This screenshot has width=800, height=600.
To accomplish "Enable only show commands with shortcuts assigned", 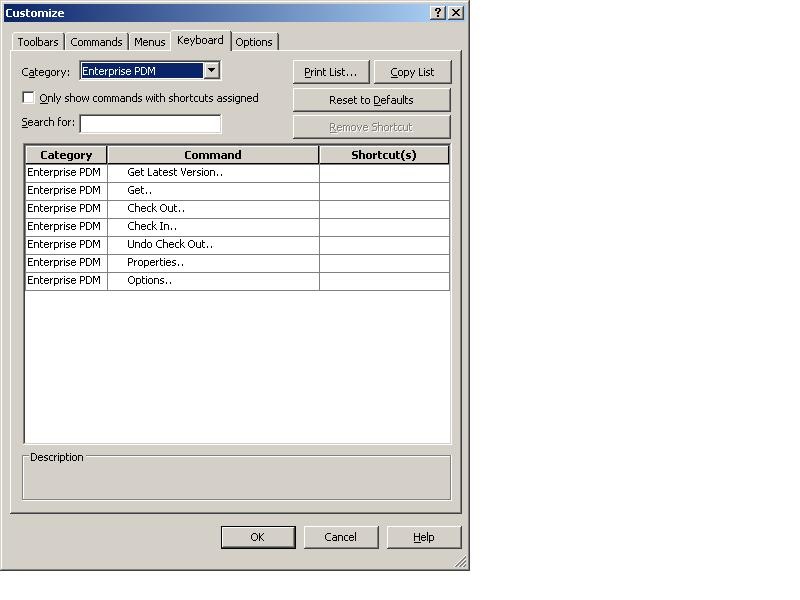I will [x=29, y=97].
